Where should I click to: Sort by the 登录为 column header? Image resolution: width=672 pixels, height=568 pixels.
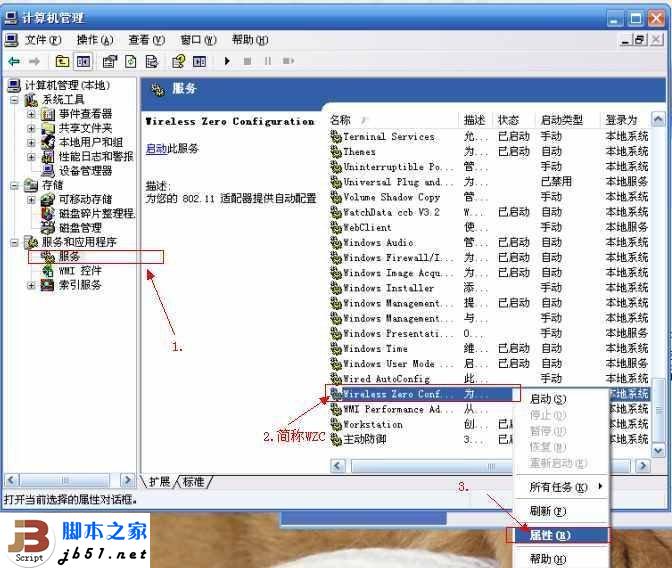pyautogui.click(x=624, y=120)
